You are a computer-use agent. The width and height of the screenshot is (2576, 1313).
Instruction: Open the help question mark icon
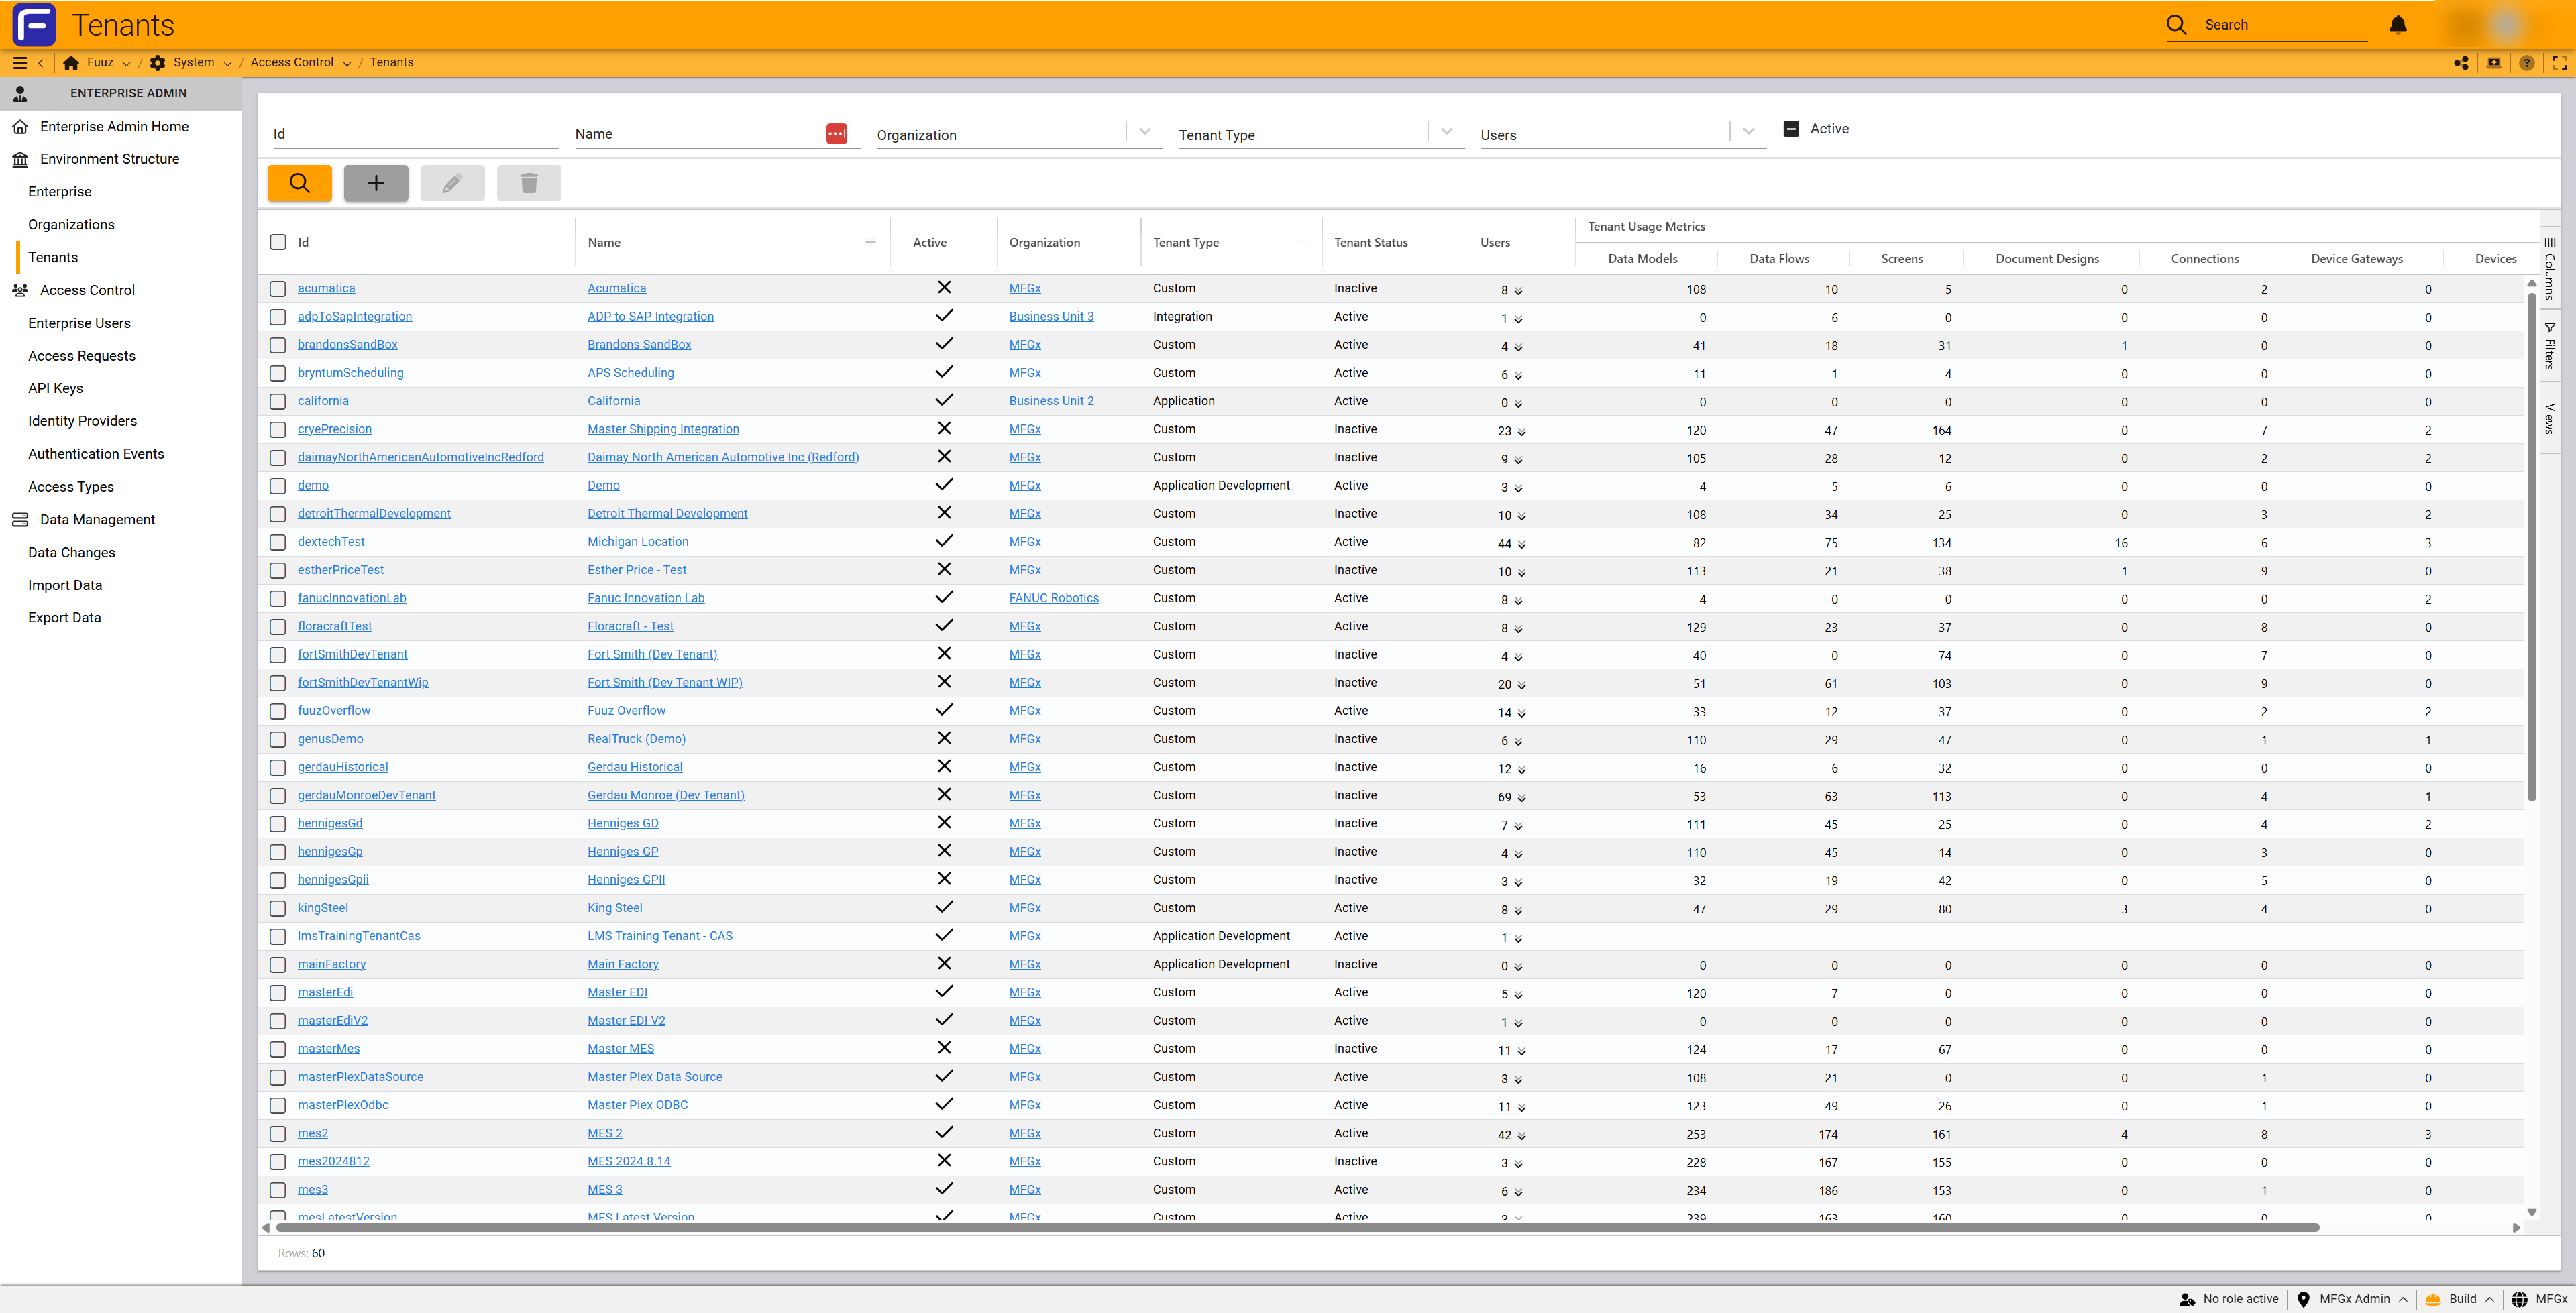click(x=2527, y=62)
